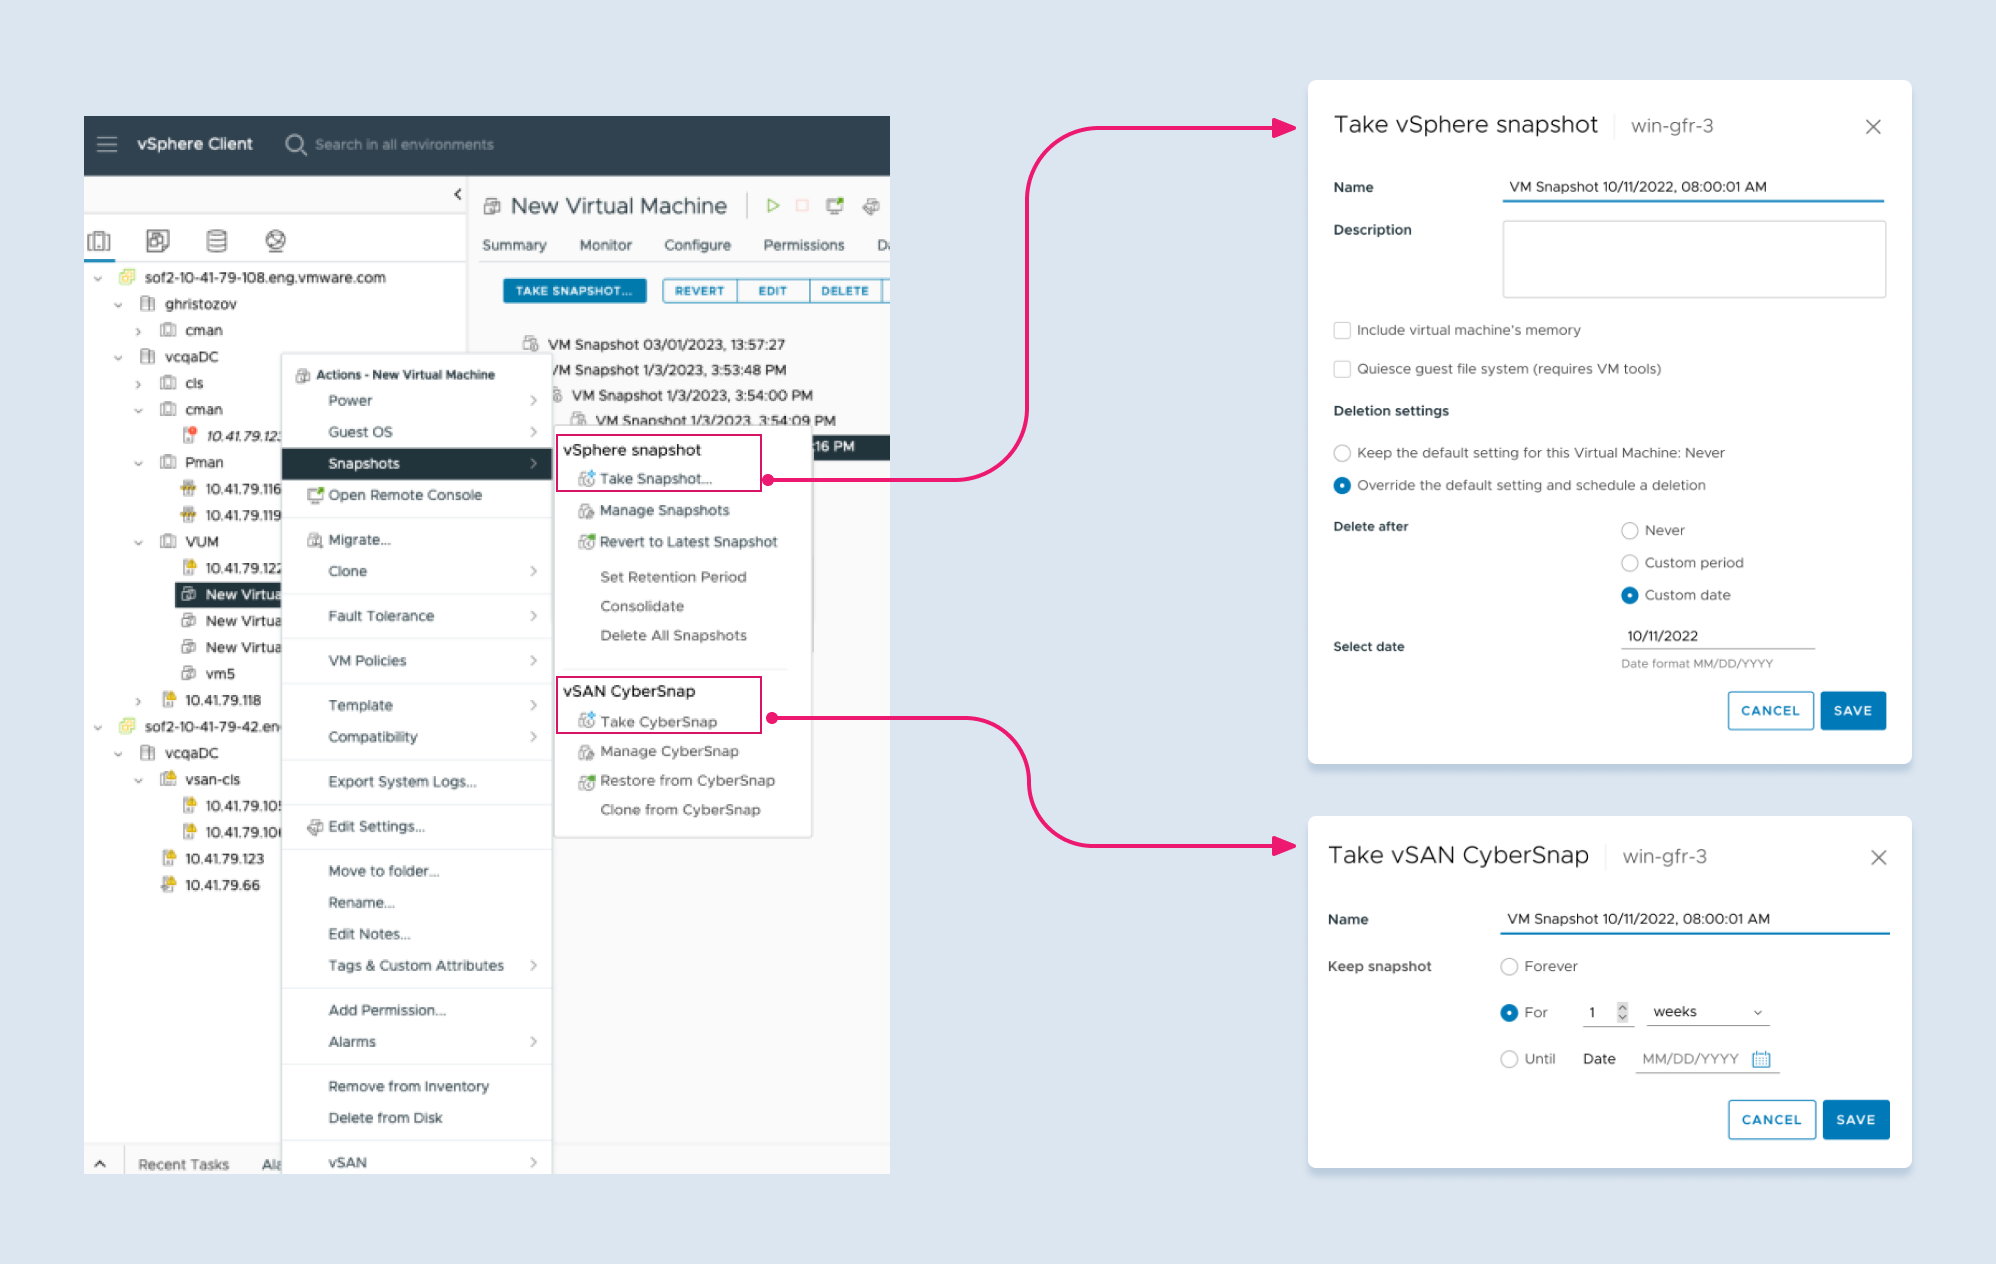Image resolution: width=1996 pixels, height=1264 pixels.
Task: Collapse the vcqaDC datacenter
Action: (x=118, y=356)
